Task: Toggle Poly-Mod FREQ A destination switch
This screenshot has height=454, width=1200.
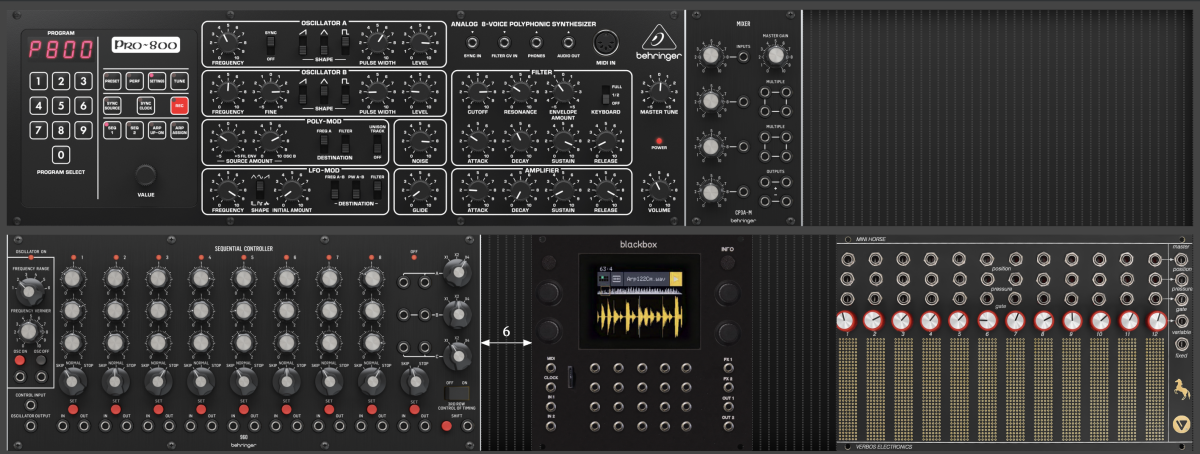Action: (x=323, y=144)
